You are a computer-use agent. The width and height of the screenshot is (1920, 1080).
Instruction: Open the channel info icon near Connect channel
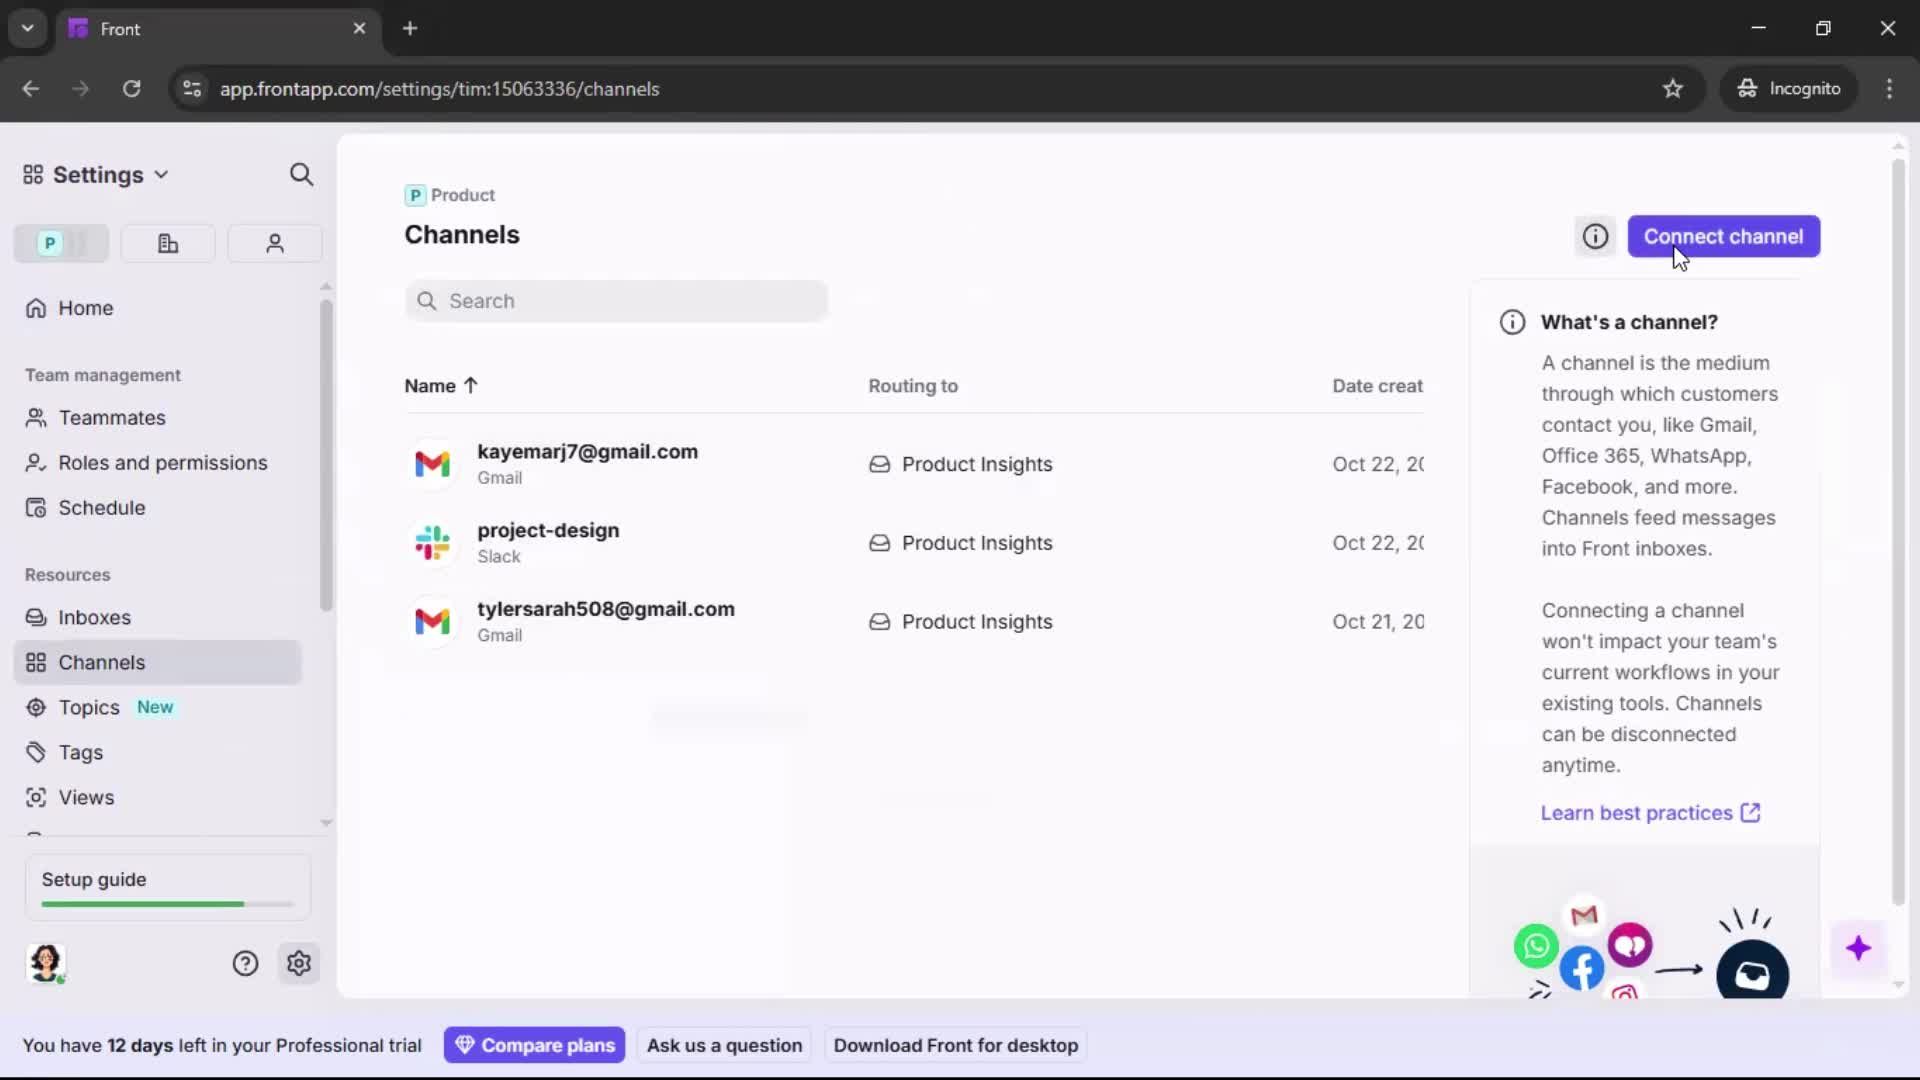(1595, 236)
